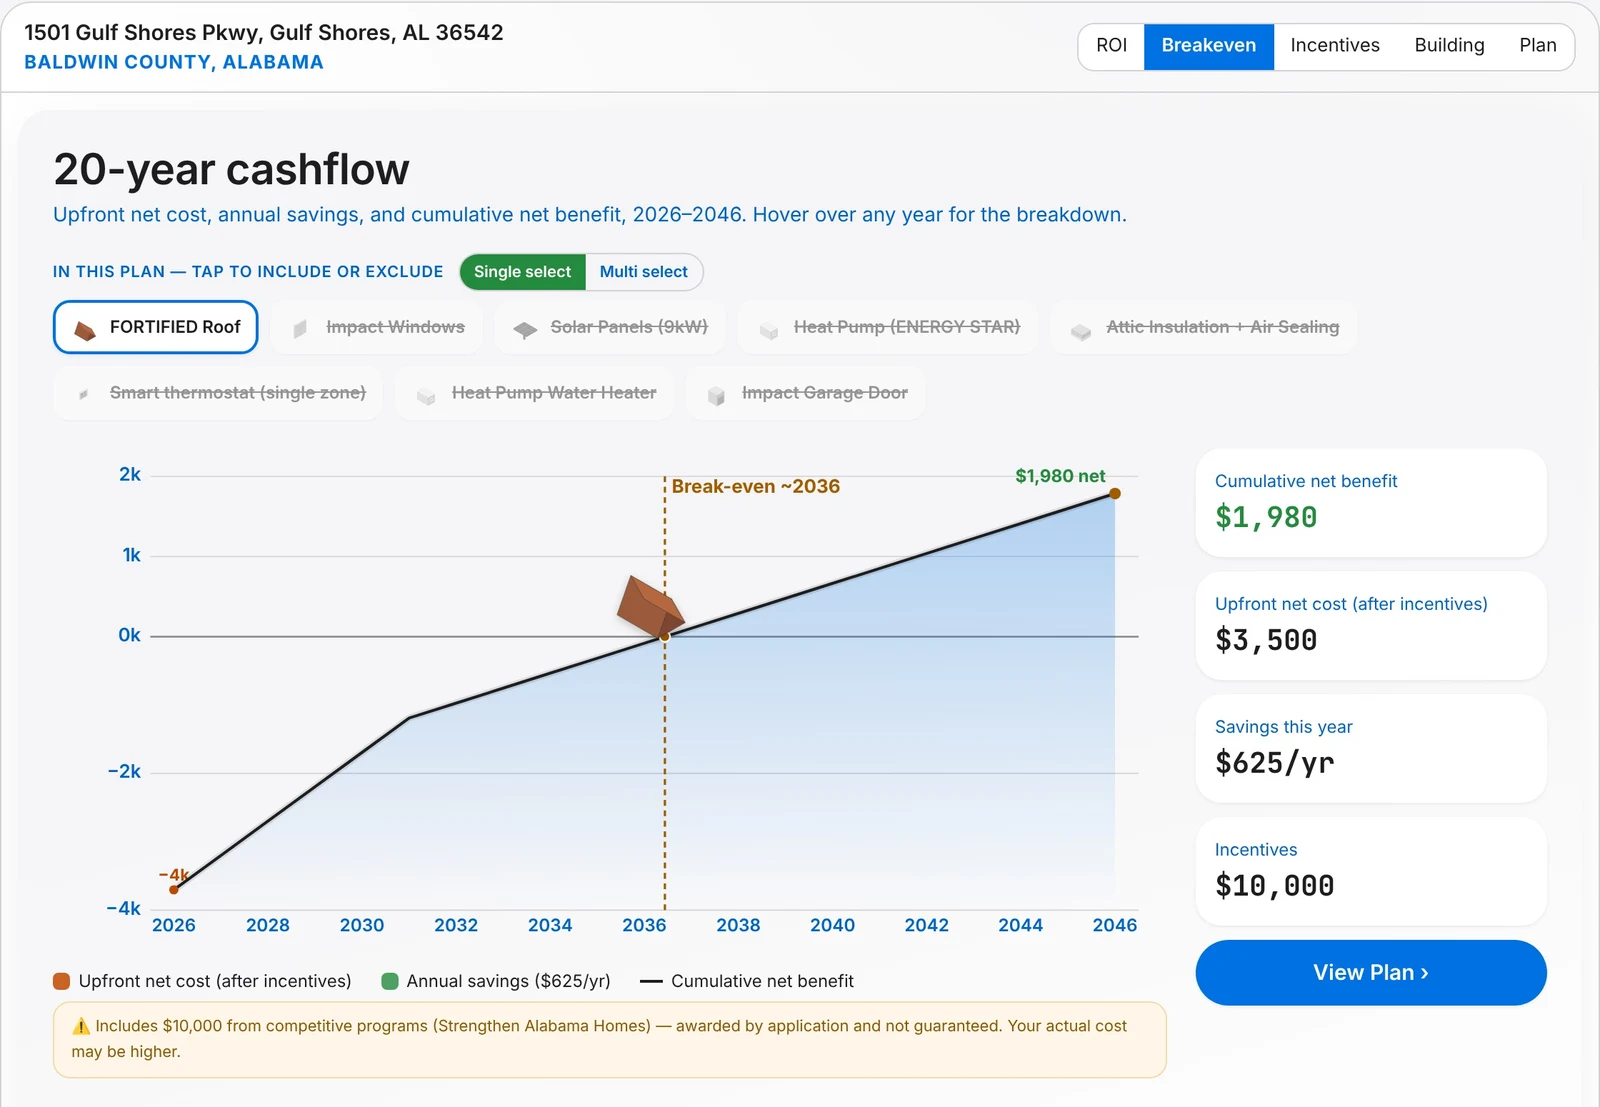Screen dimensions: 1600x1107
Task: Include Solar Panels (9kW) in plan
Action: pos(610,327)
